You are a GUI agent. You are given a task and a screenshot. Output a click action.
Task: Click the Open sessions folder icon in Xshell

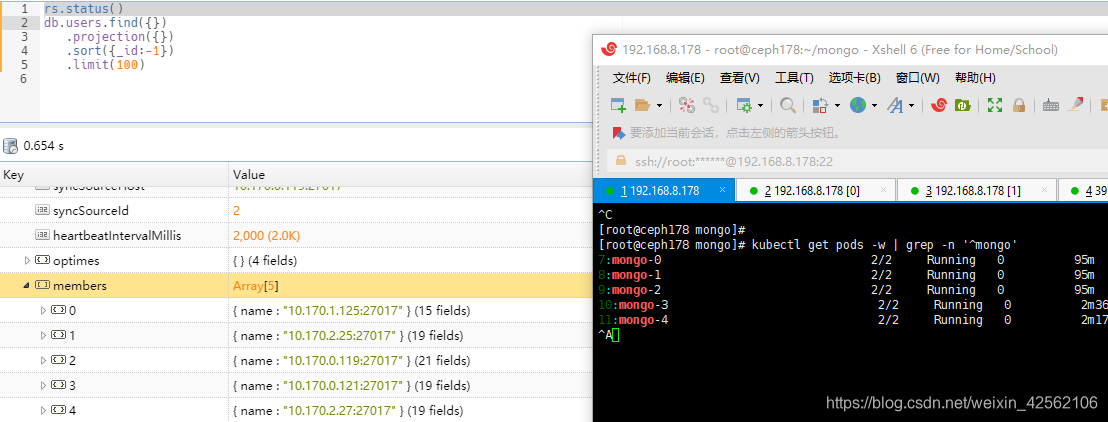pyautogui.click(x=642, y=105)
